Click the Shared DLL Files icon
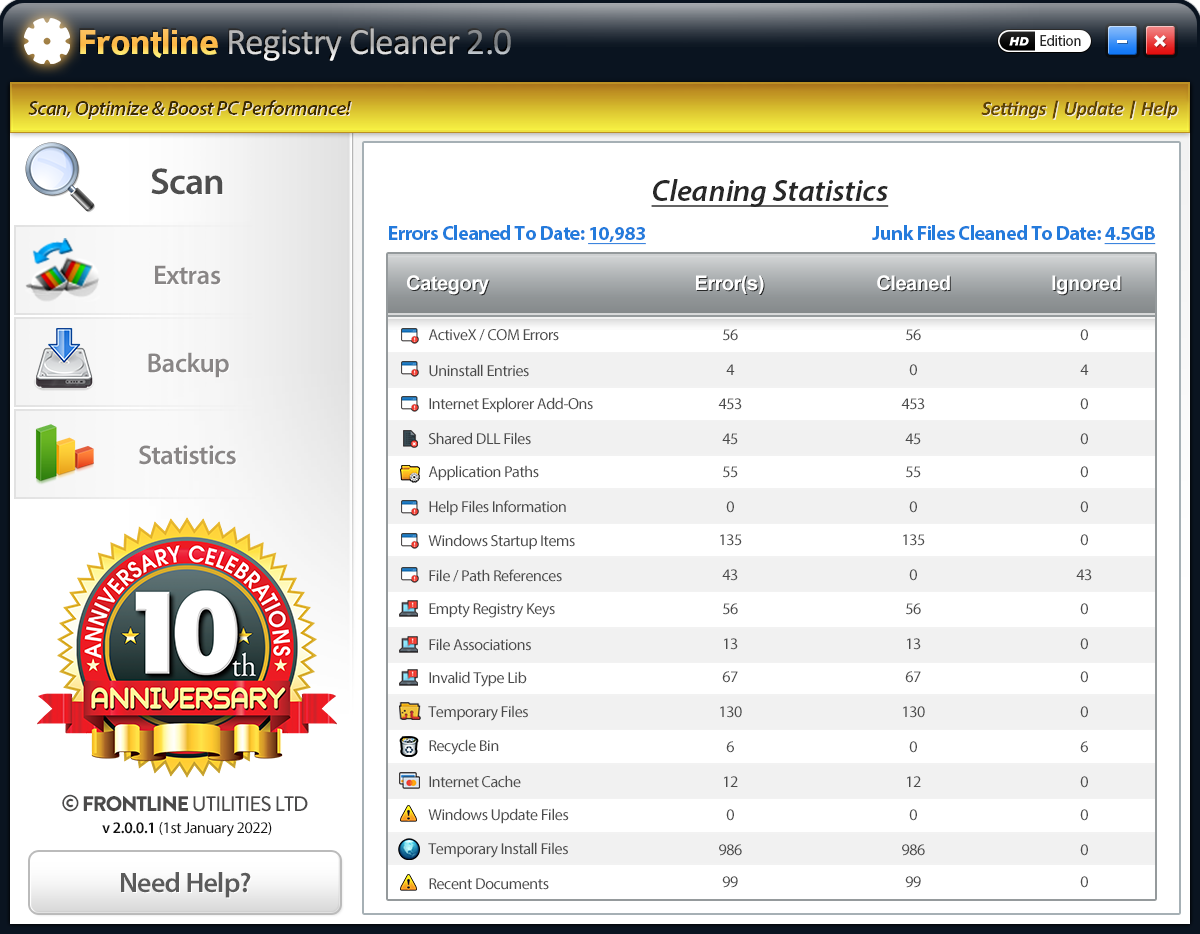 pyautogui.click(x=409, y=439)
